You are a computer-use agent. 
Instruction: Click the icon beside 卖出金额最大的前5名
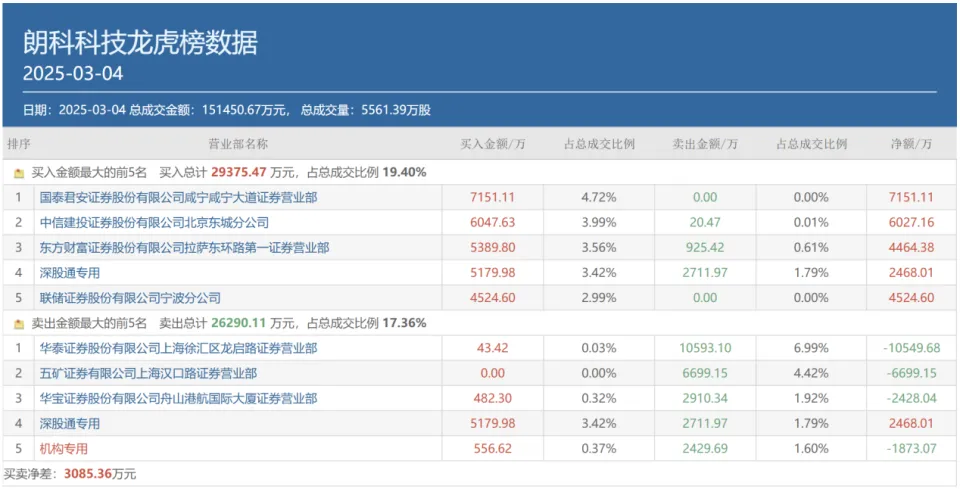[18, 323]
